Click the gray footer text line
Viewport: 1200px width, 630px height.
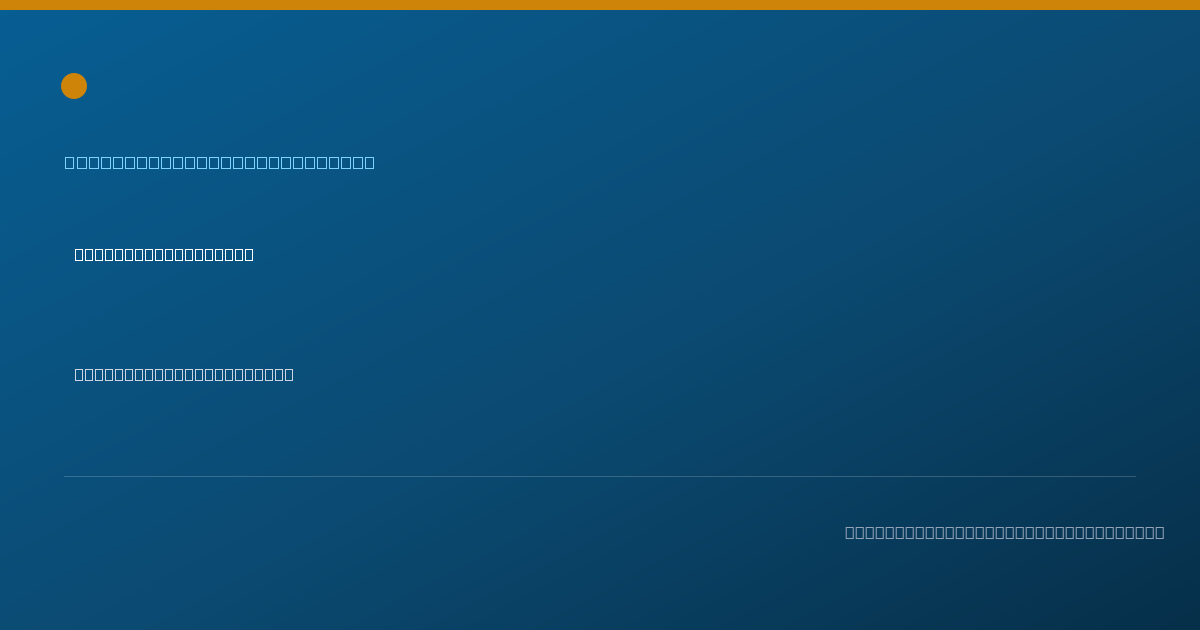[x=1005, y=532]
